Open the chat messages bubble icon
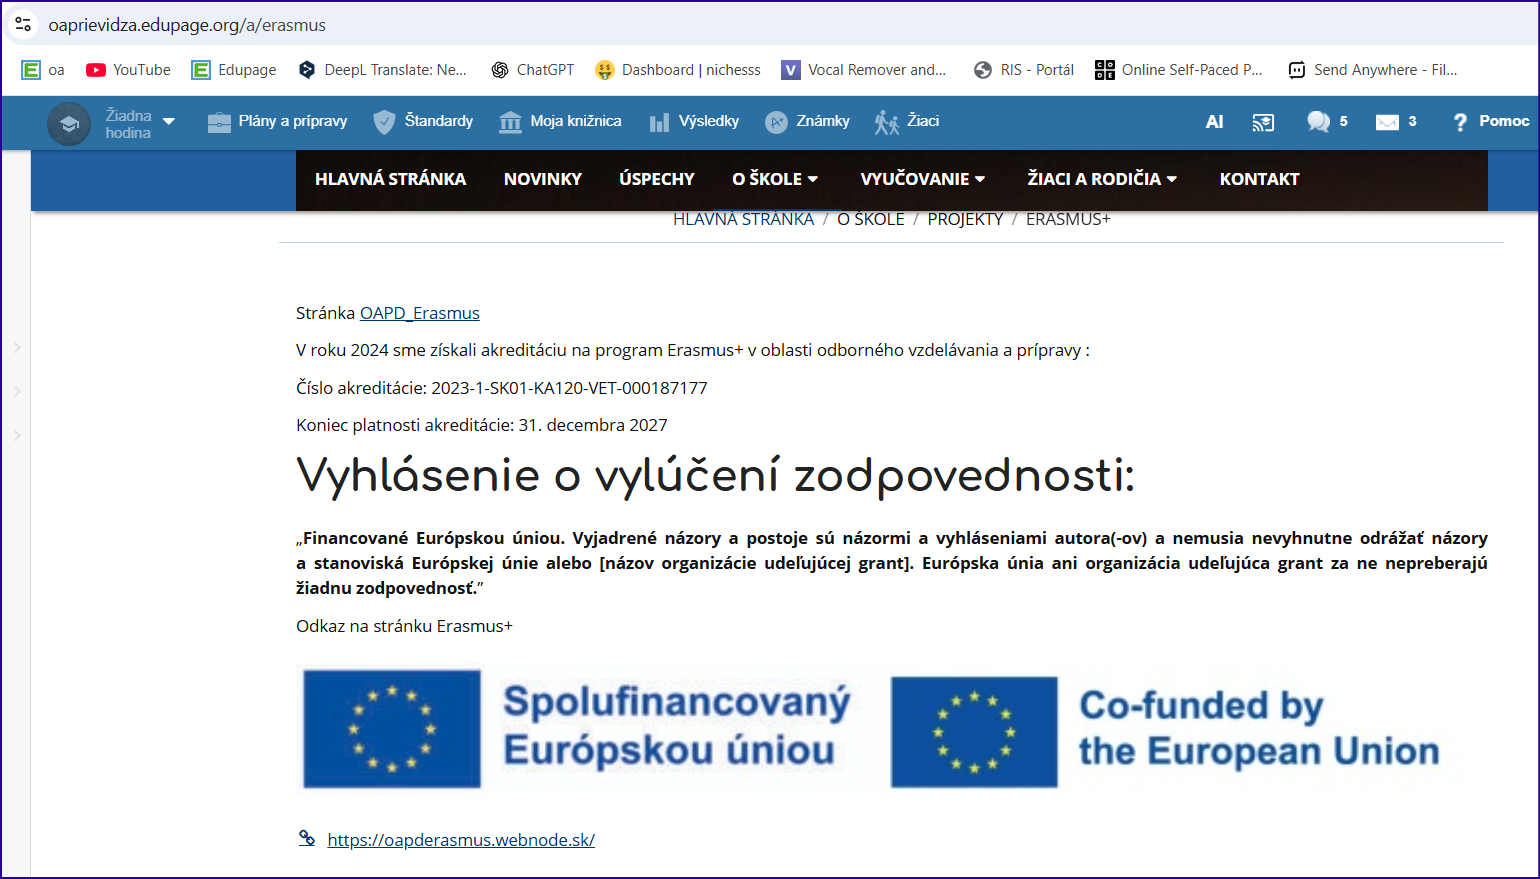This screenshot has width=1540, height=879. (x=1318, y=122)
